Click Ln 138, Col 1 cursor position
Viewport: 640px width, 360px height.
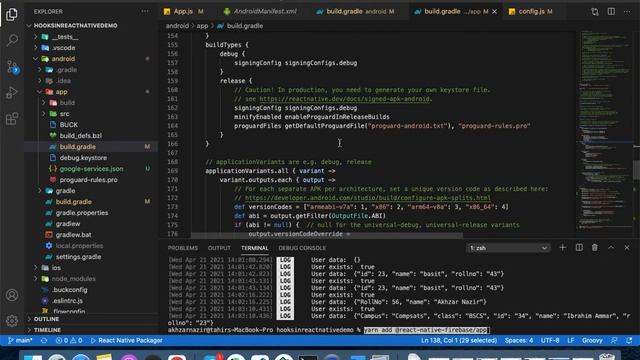(x=459, y=340)
